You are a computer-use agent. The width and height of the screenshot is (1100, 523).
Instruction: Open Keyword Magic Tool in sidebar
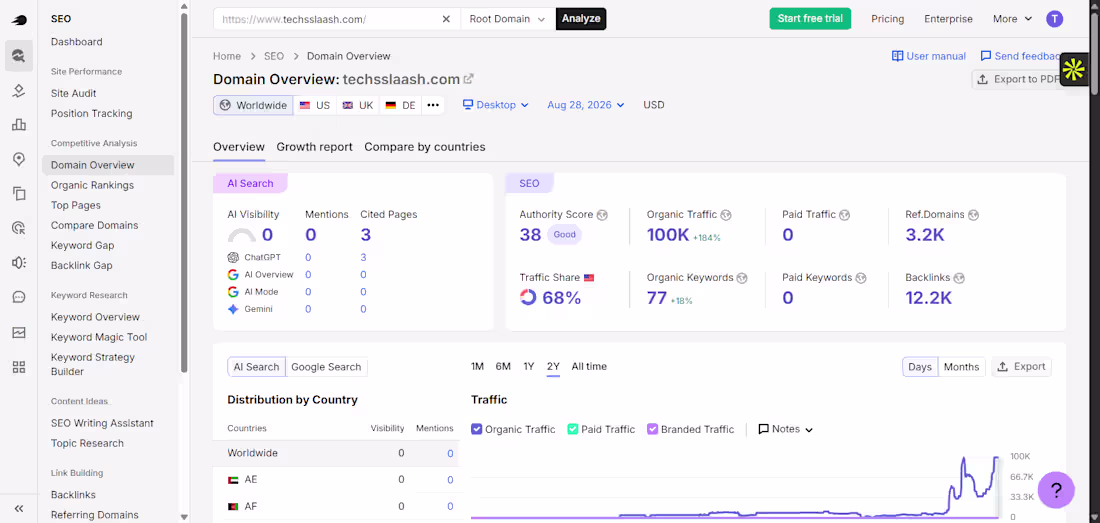click(99, 337)
